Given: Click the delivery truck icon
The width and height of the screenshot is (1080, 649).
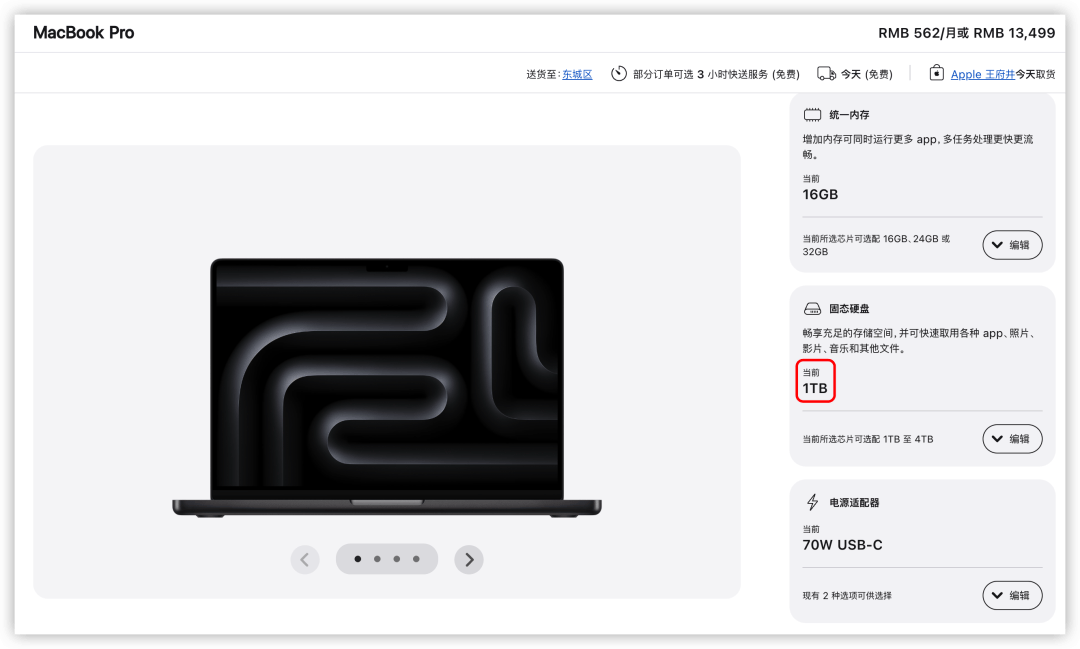Looking at the screenshot, I should (x=826, y=74).
